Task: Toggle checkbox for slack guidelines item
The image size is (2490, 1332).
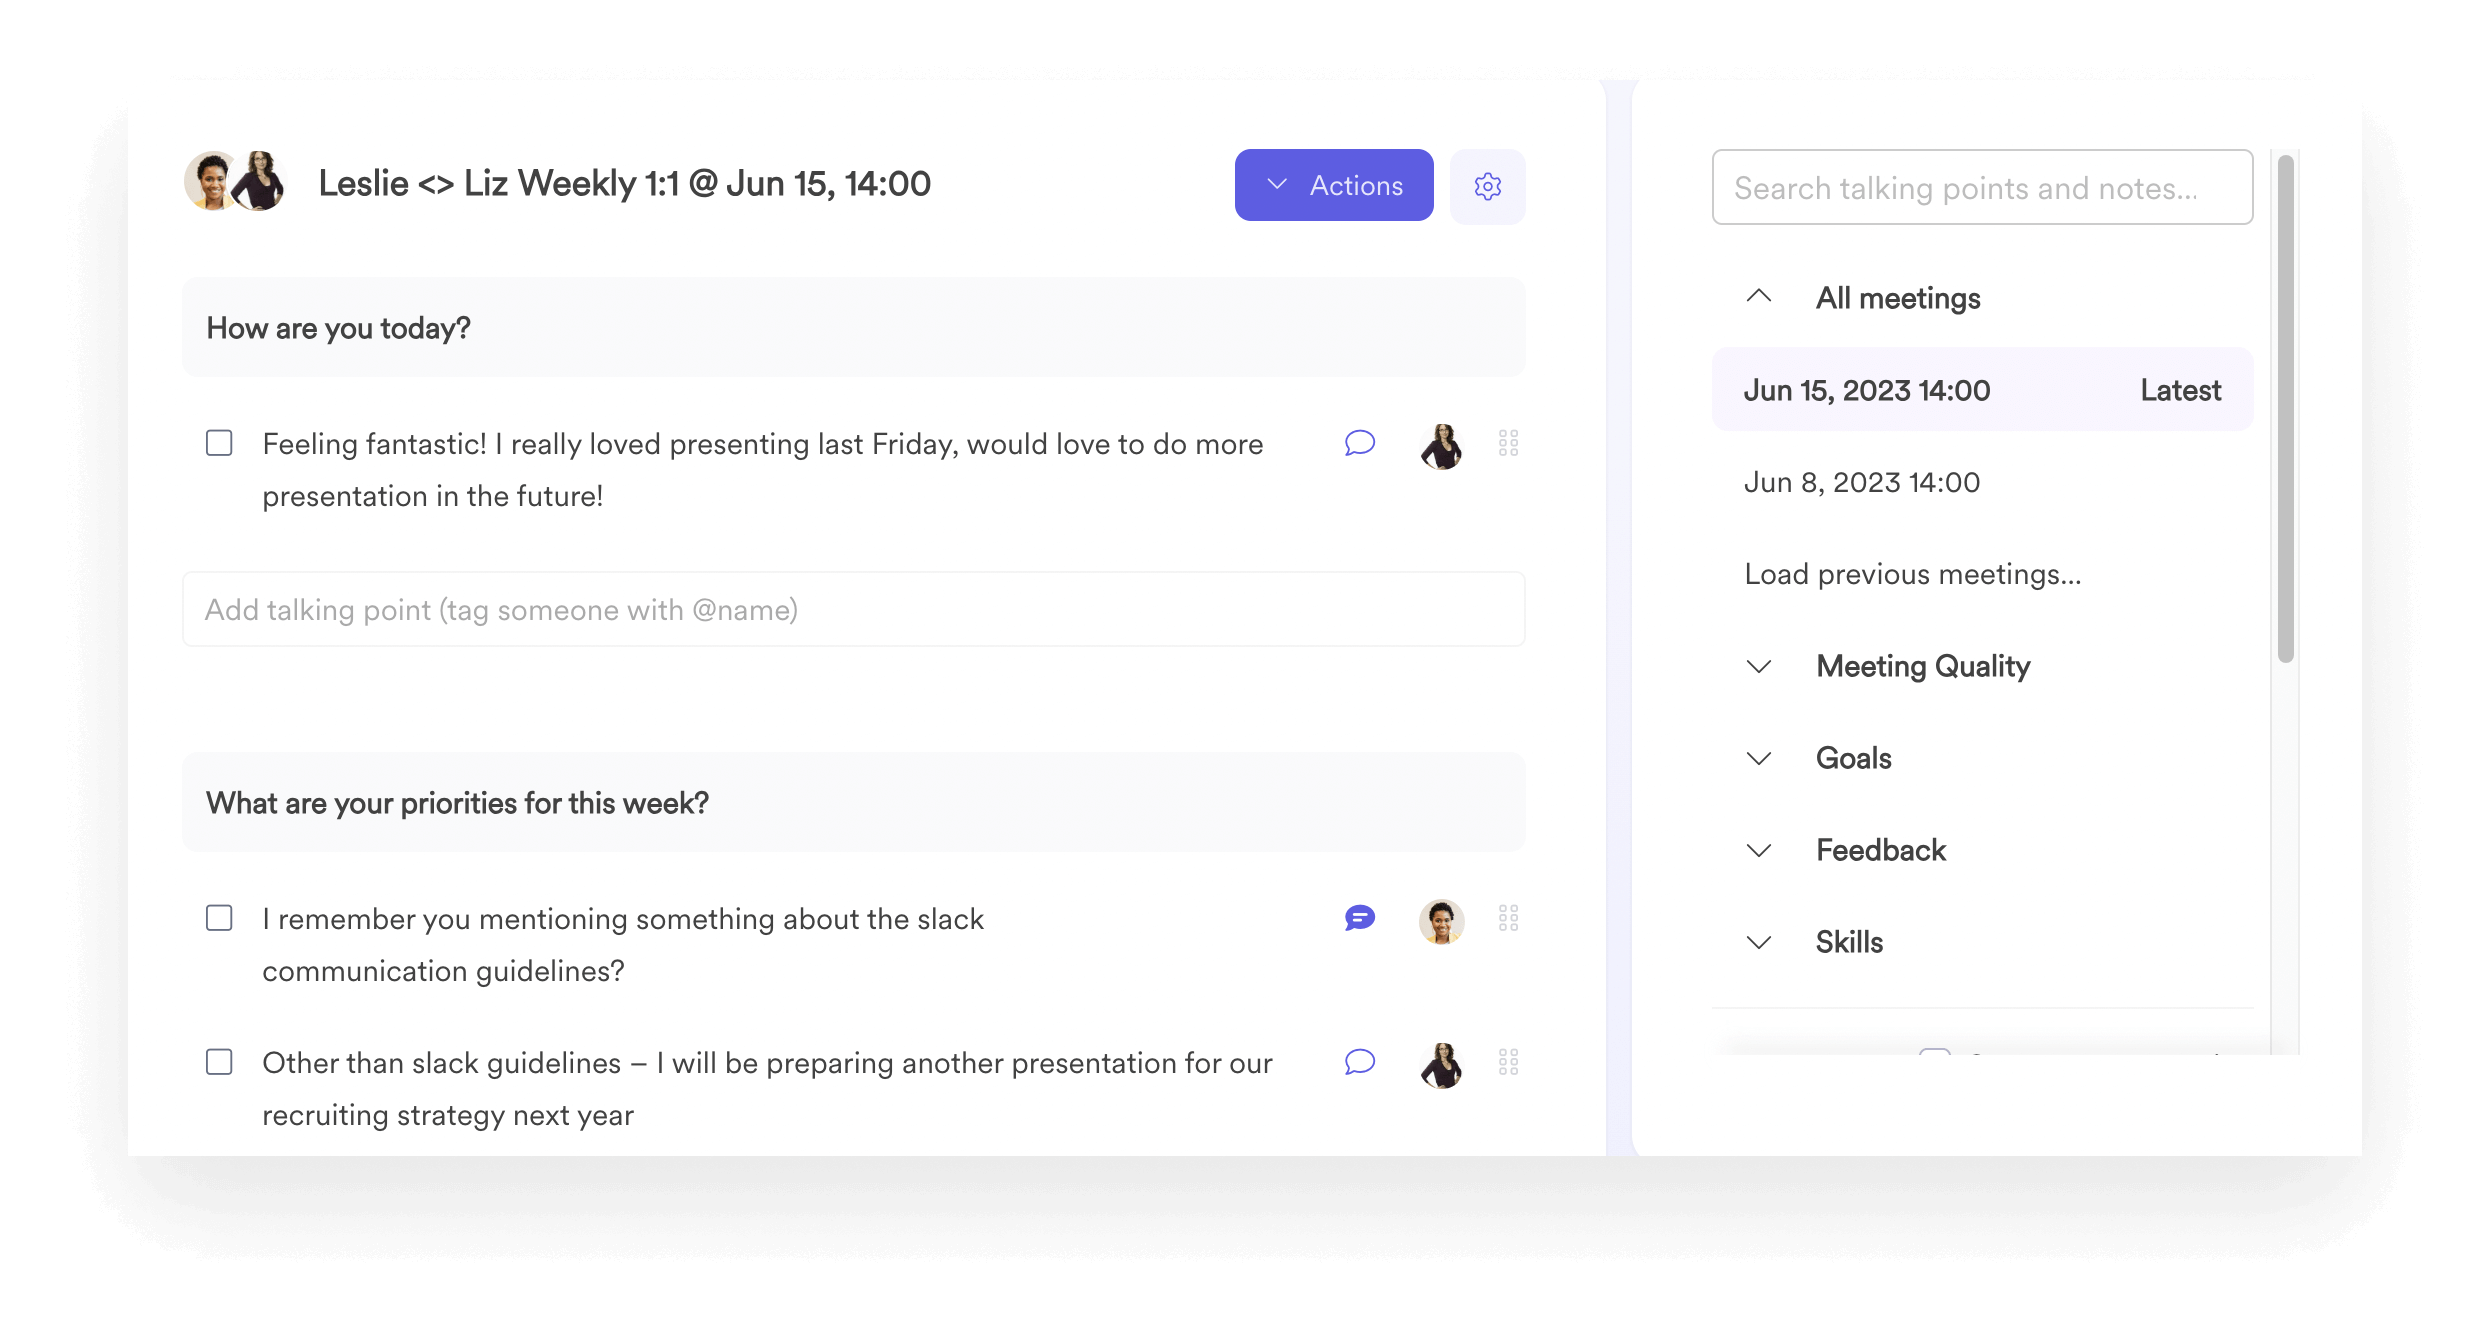Action: pos(221,919)
